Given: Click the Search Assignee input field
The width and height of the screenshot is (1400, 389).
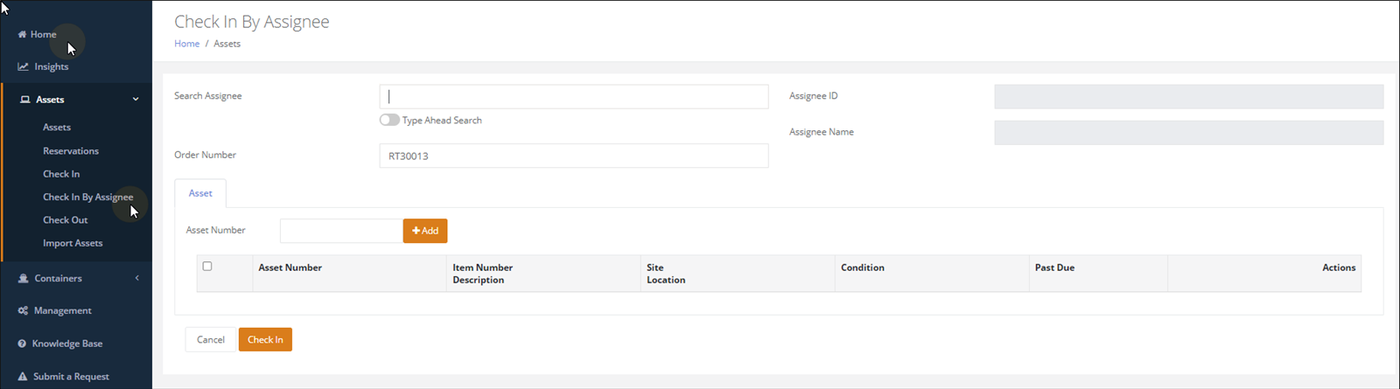Looking at the screenshot, I should tap(574, 96).
